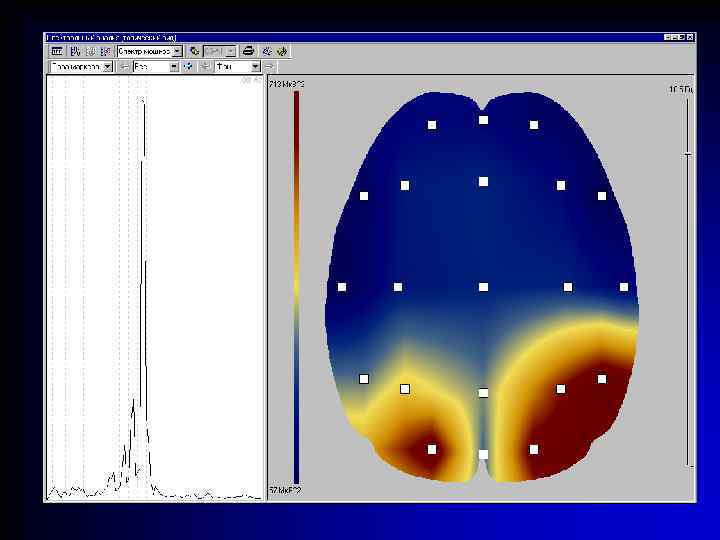Click the minimum value label below the color scale
Screen dimensions: 720x540
click(x=285, y=490)
